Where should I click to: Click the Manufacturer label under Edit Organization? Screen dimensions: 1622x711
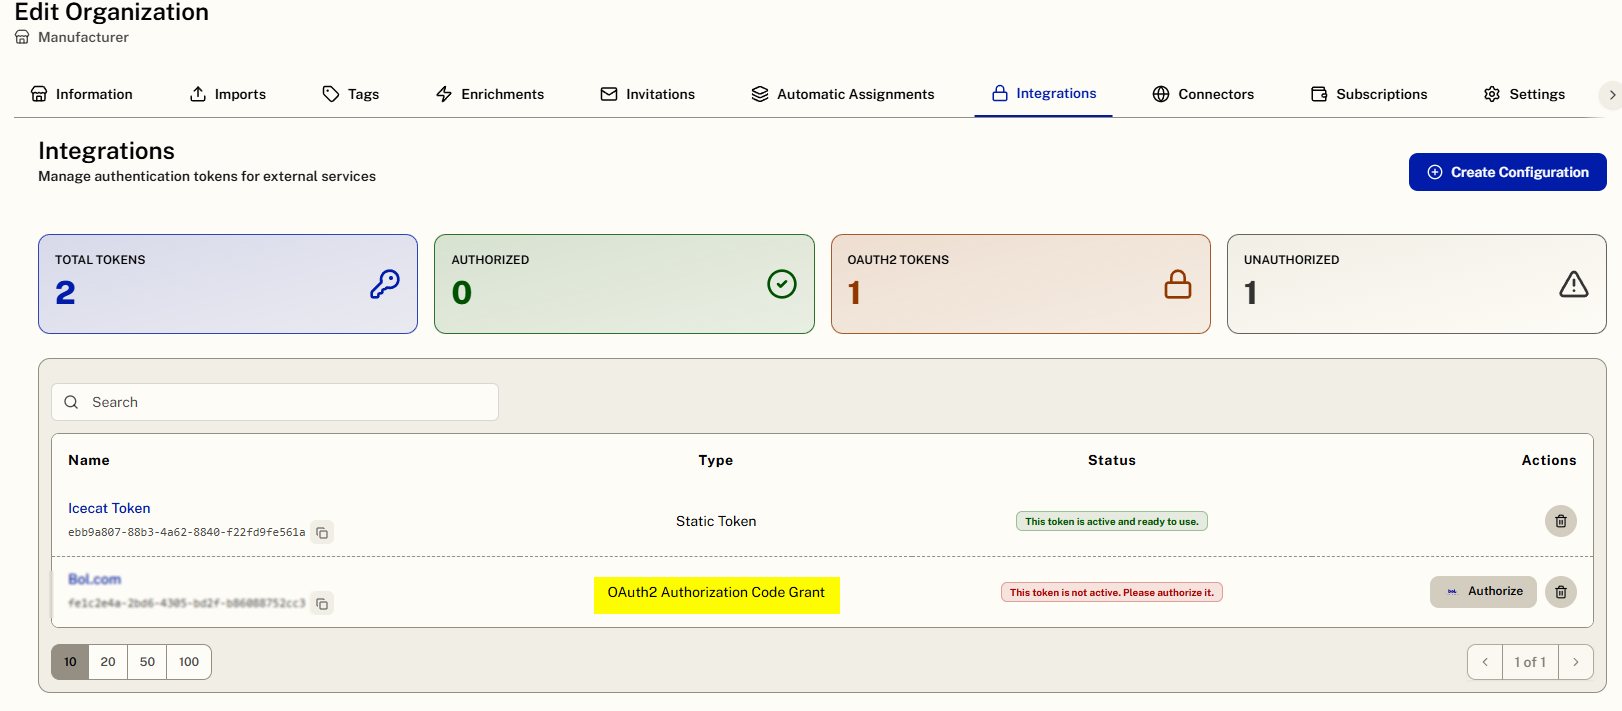pyautogui.click(x=83, y=37)
